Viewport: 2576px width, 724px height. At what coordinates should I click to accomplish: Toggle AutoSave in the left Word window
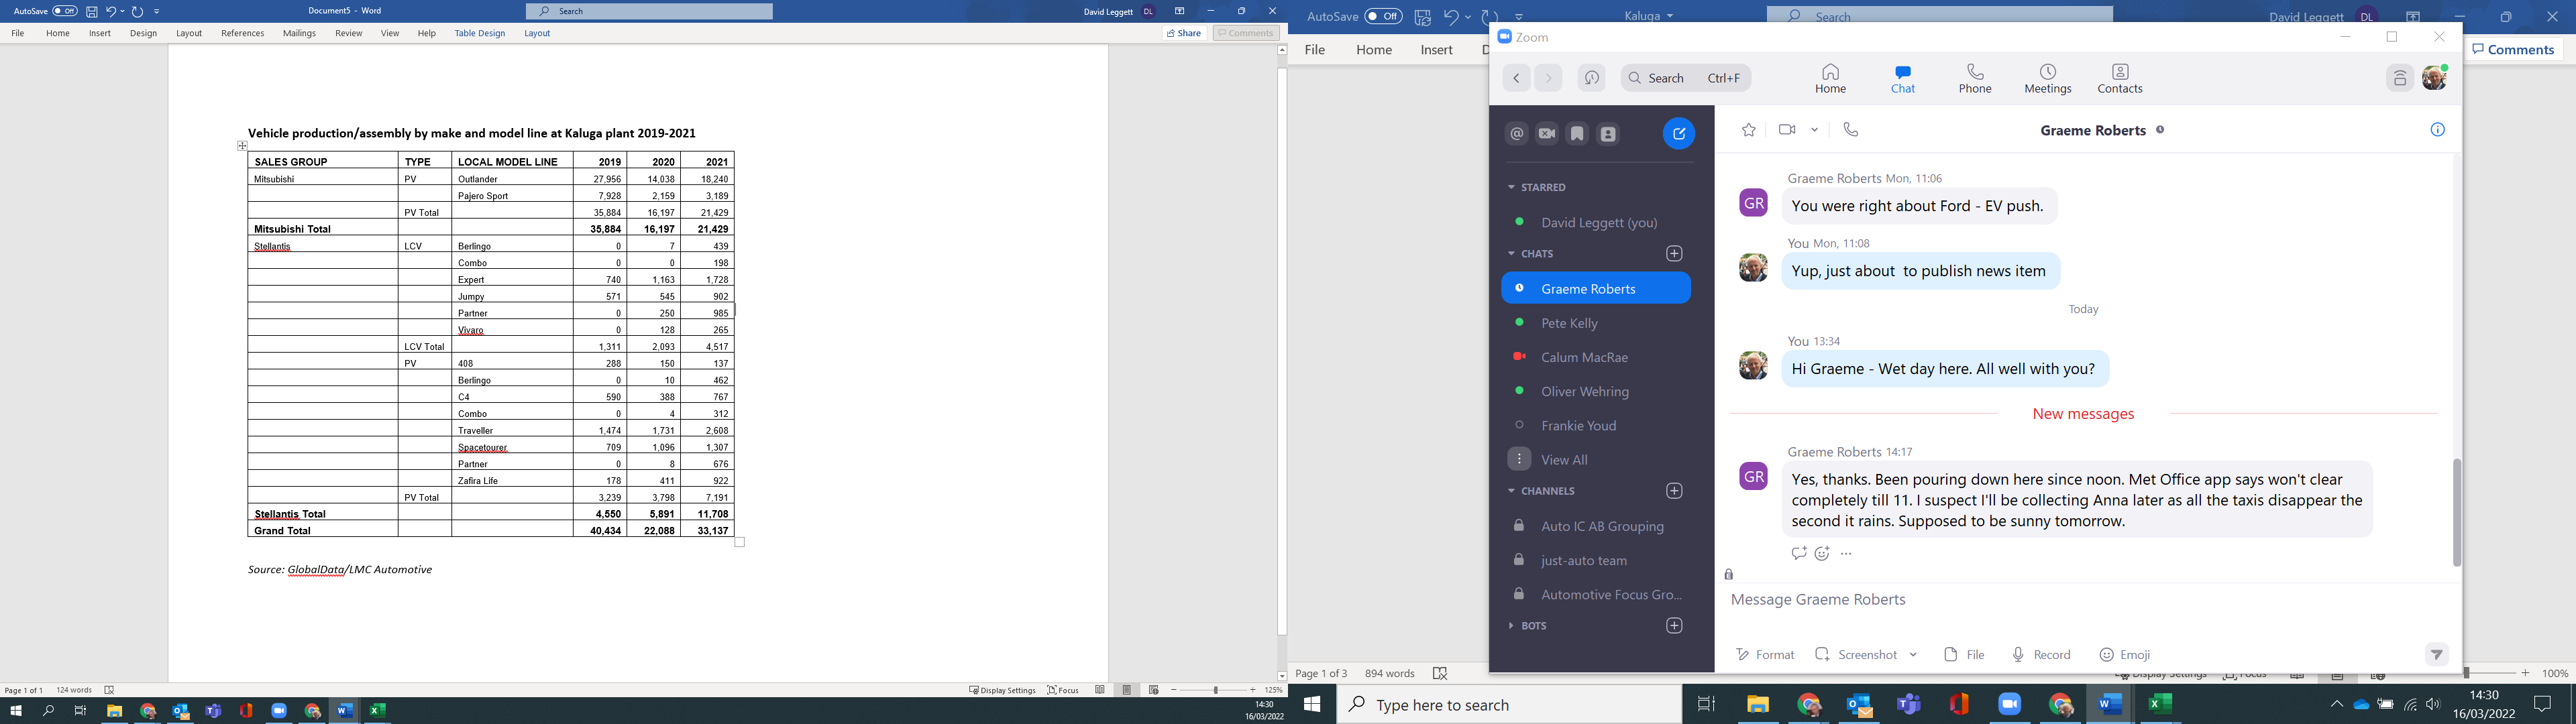tap(65, 11)
